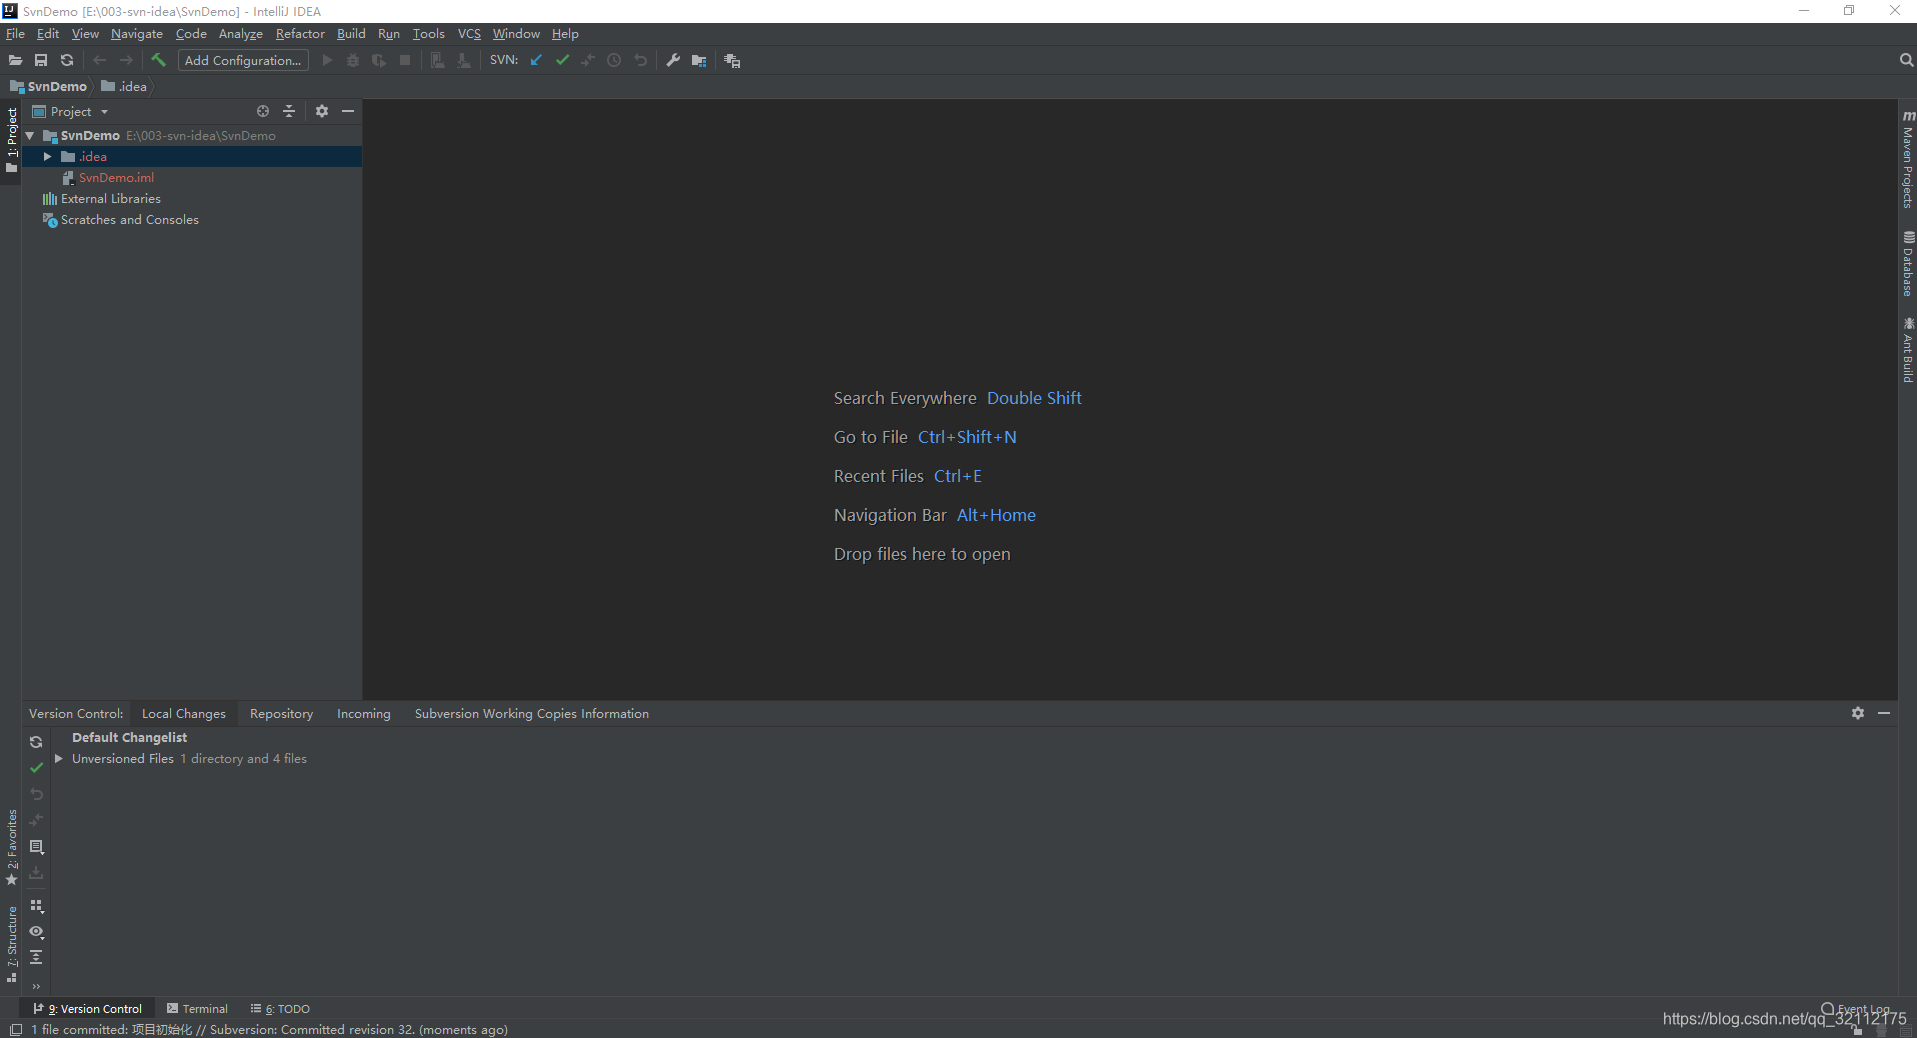1917x1038 pixels.
Task: Open the Project view mode dropdown
Action: click(x=70, y=111)
